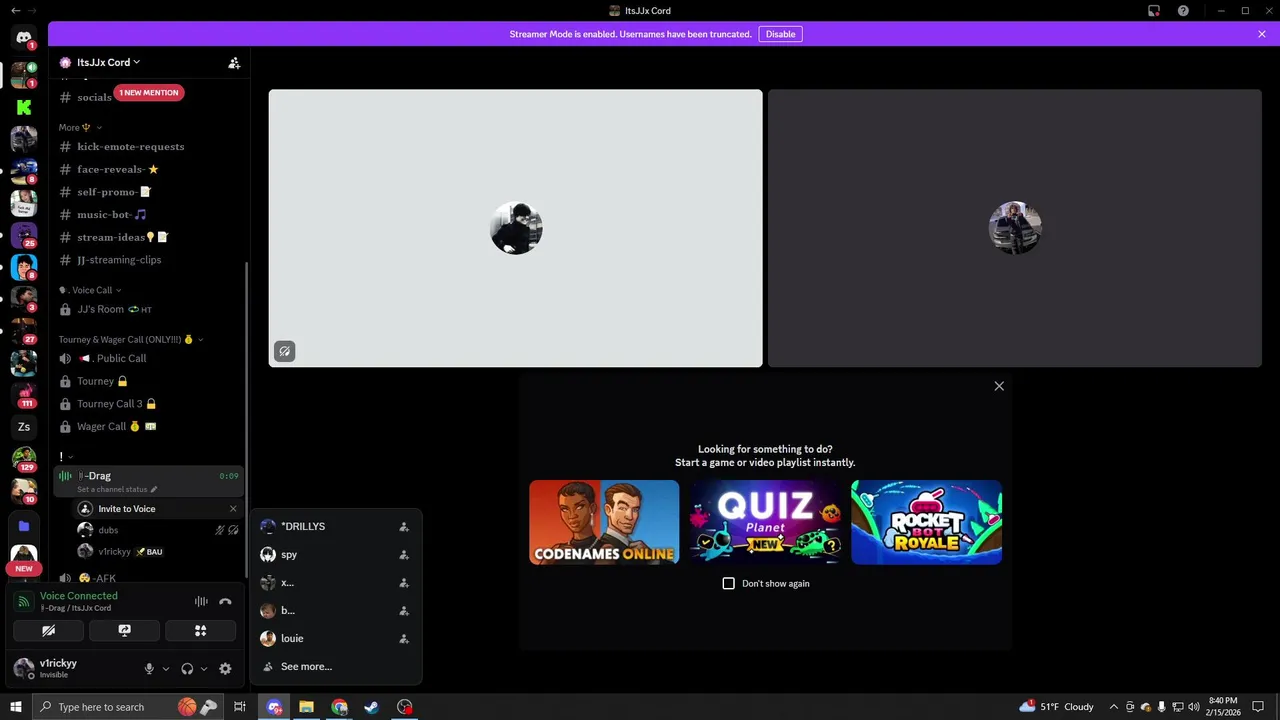1280x720 pixels.
Task: Start an Activity with the shapes button
Action: (200, 631)
